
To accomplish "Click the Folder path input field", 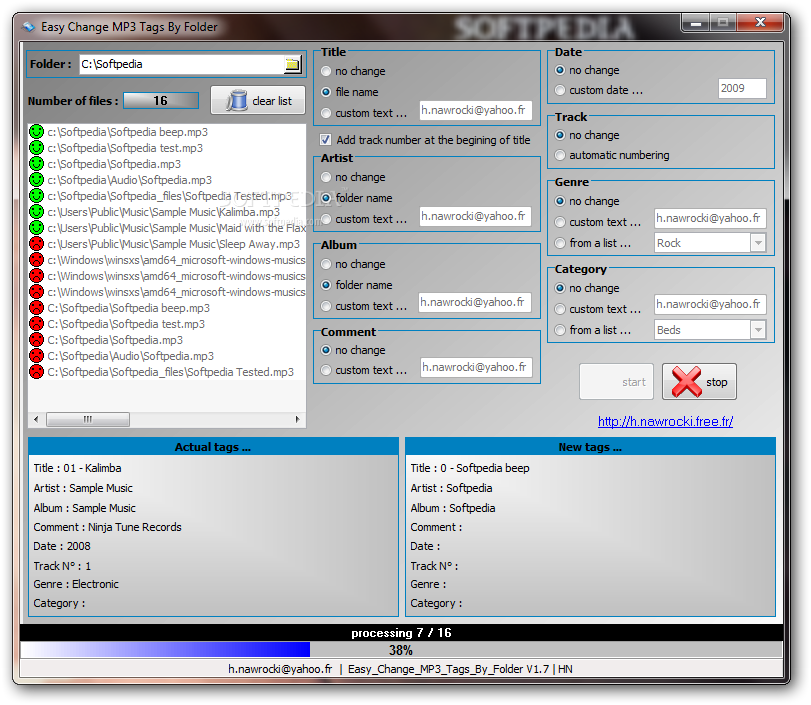I will pos(182,64).
